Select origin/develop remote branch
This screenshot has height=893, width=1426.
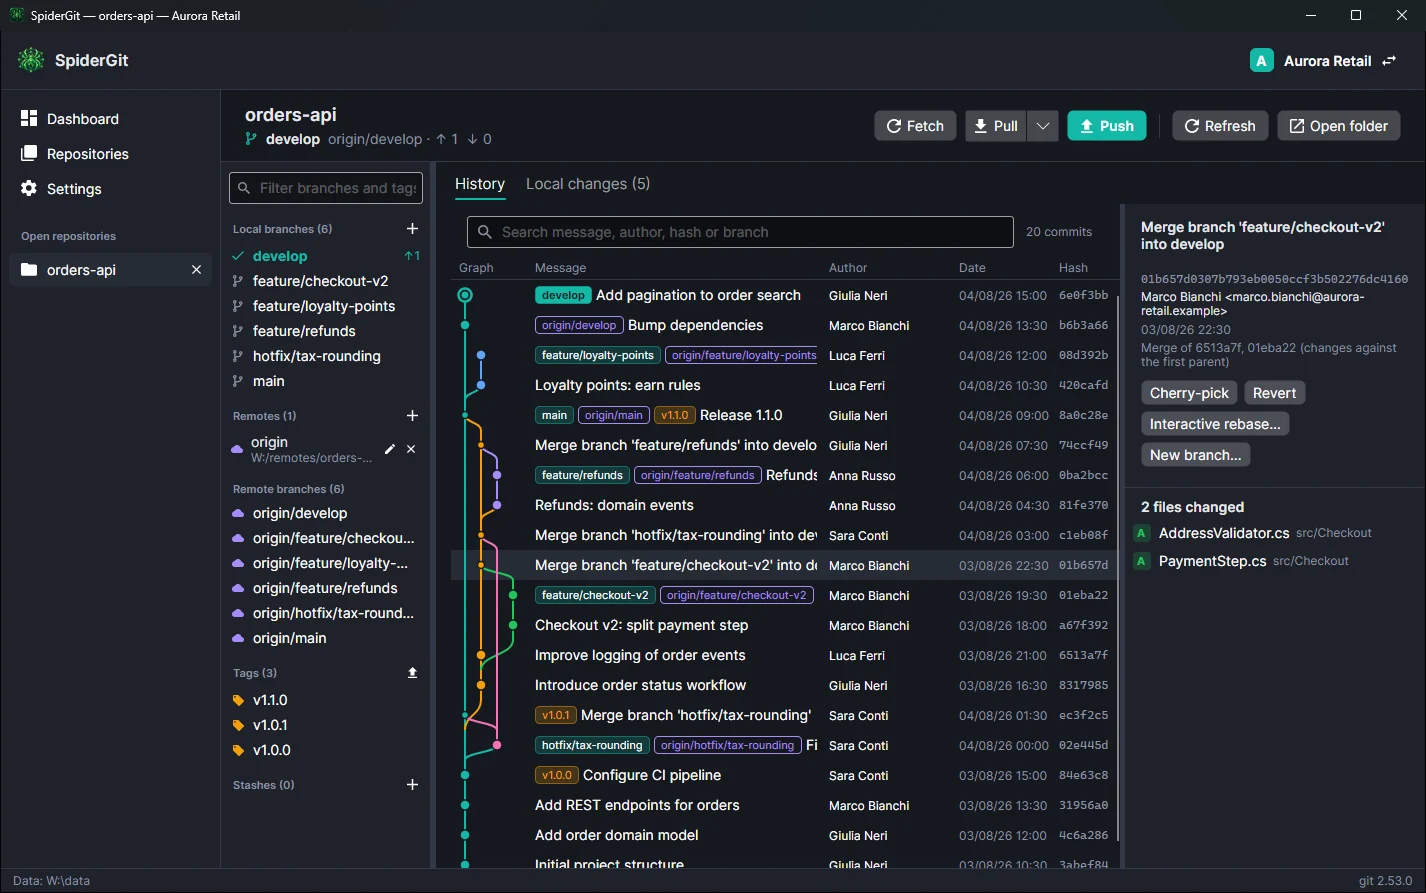(326, 513)
